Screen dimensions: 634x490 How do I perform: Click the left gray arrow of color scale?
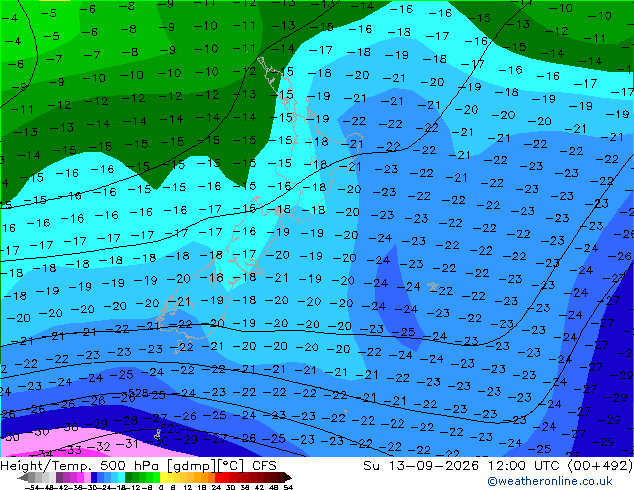(22, 478)
